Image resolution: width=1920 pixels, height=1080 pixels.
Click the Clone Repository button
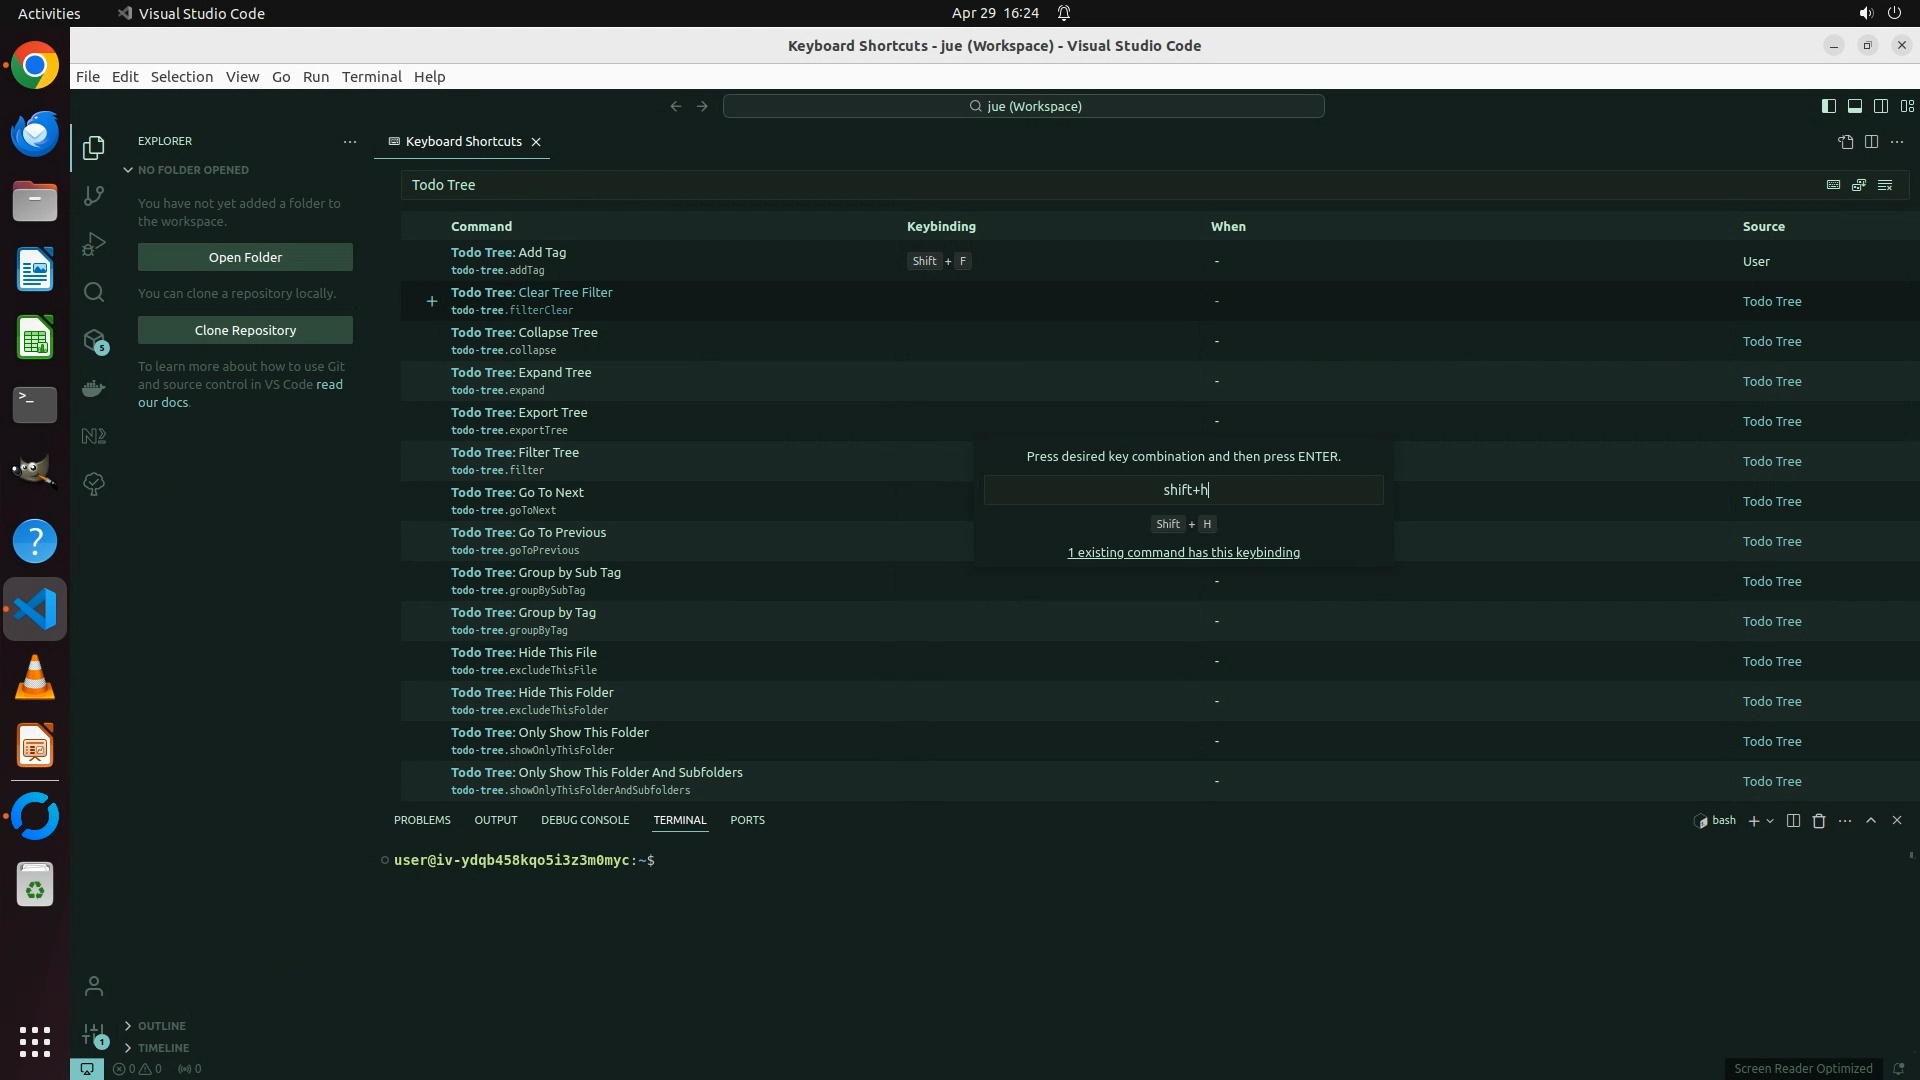245,330
